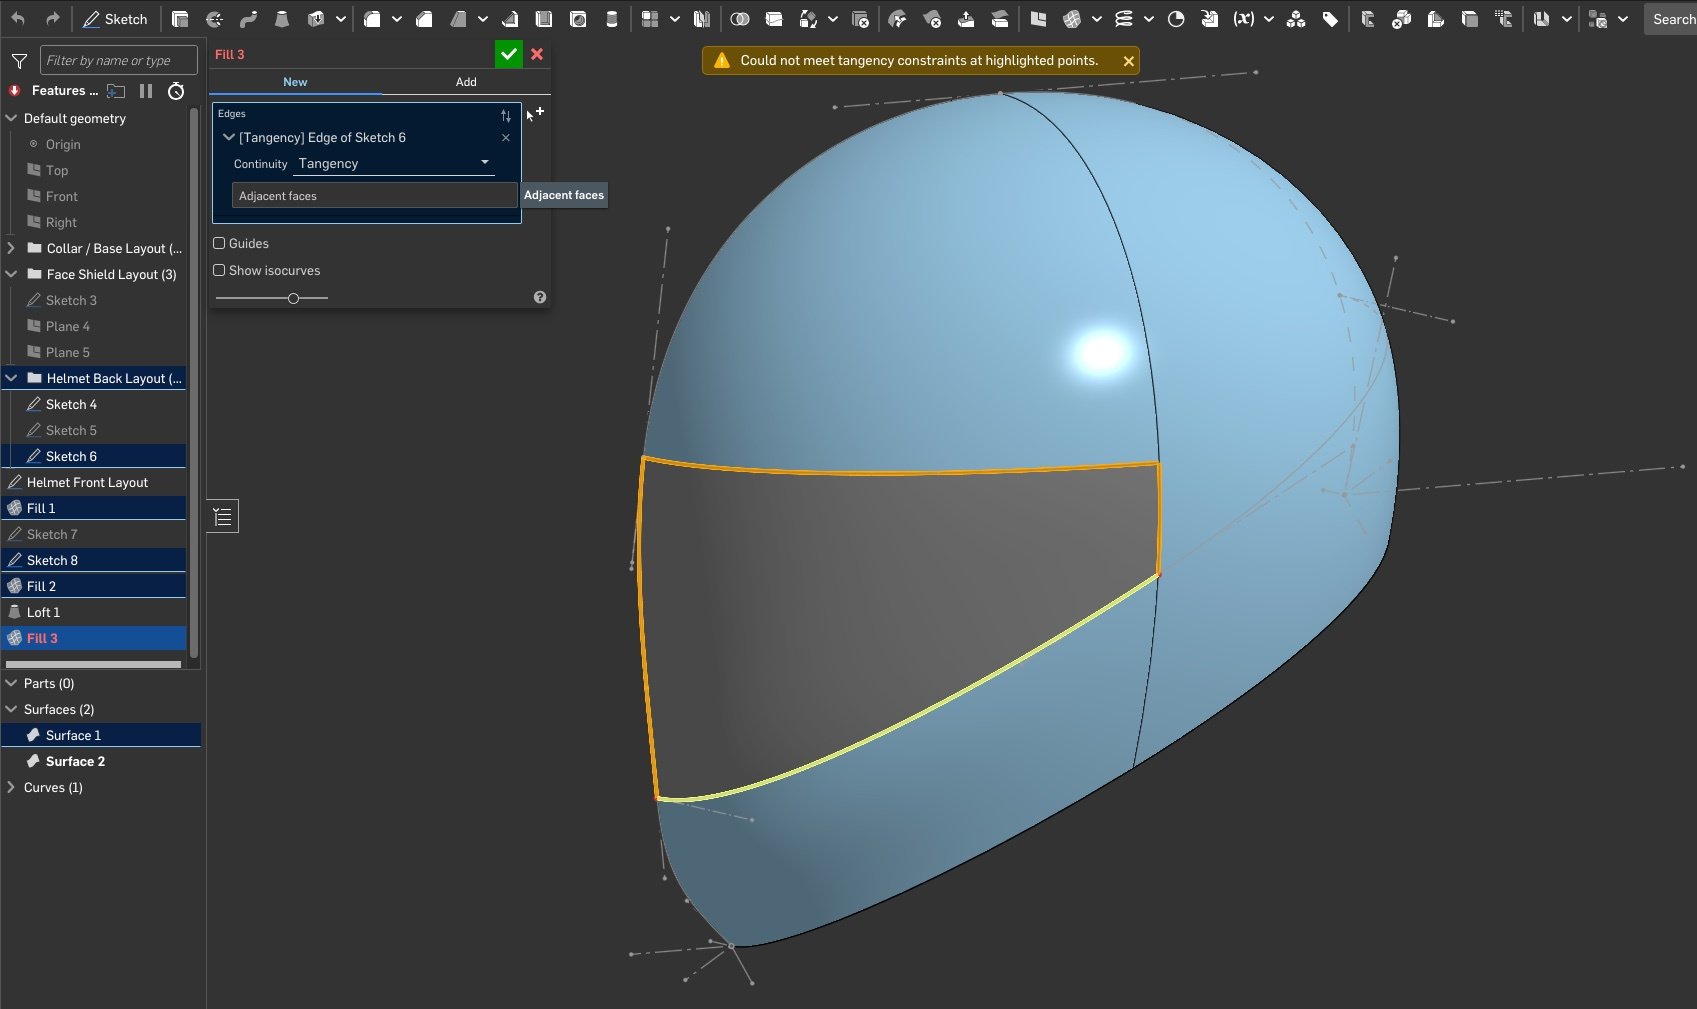Collapse the Helmet Back Layout folder
This screenshot has width=1697, height=1009.
[x=10, y=378]
